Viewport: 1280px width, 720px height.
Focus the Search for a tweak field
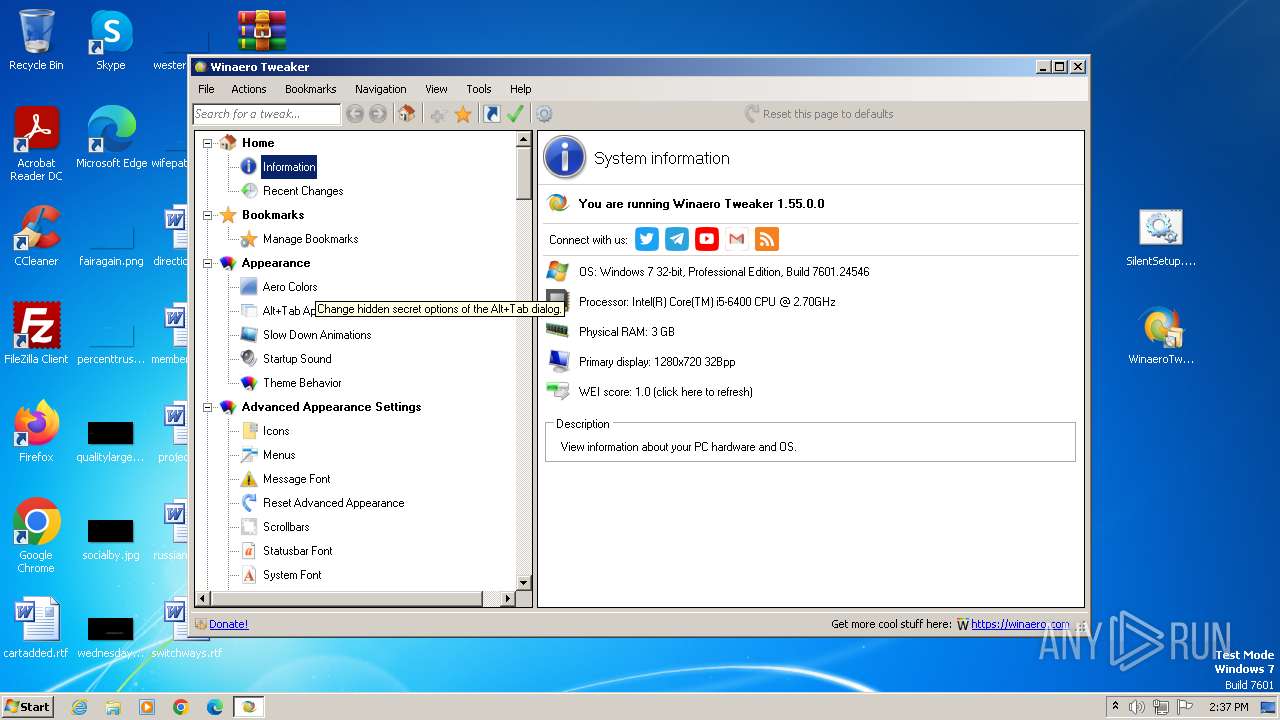(266, 114)
